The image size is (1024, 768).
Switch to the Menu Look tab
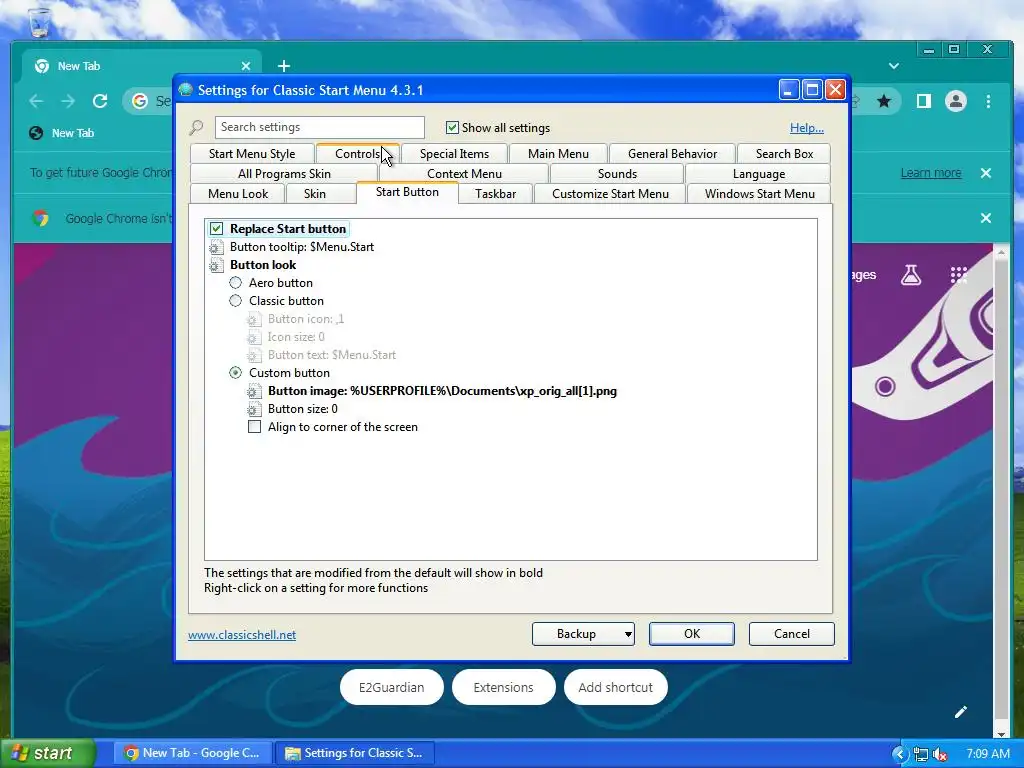click(x=238, y=194)
